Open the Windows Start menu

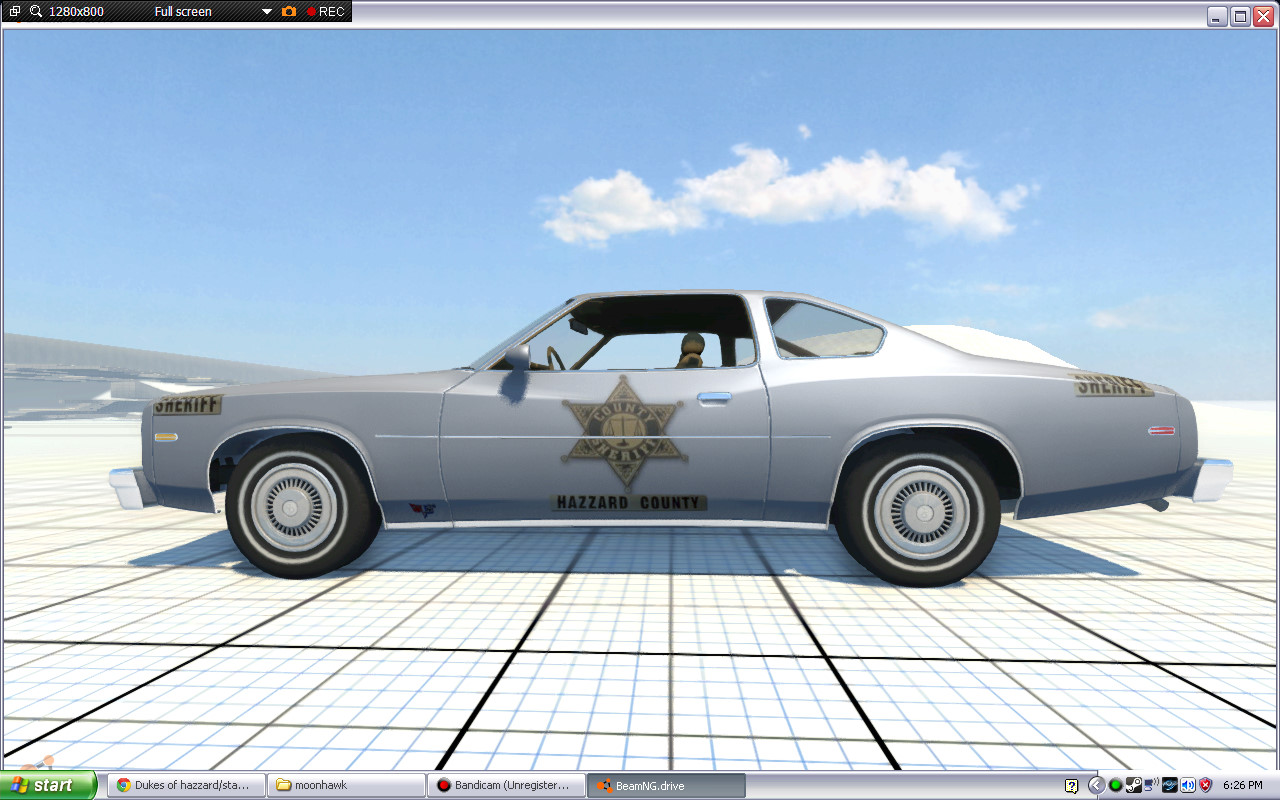coord(48,785)
